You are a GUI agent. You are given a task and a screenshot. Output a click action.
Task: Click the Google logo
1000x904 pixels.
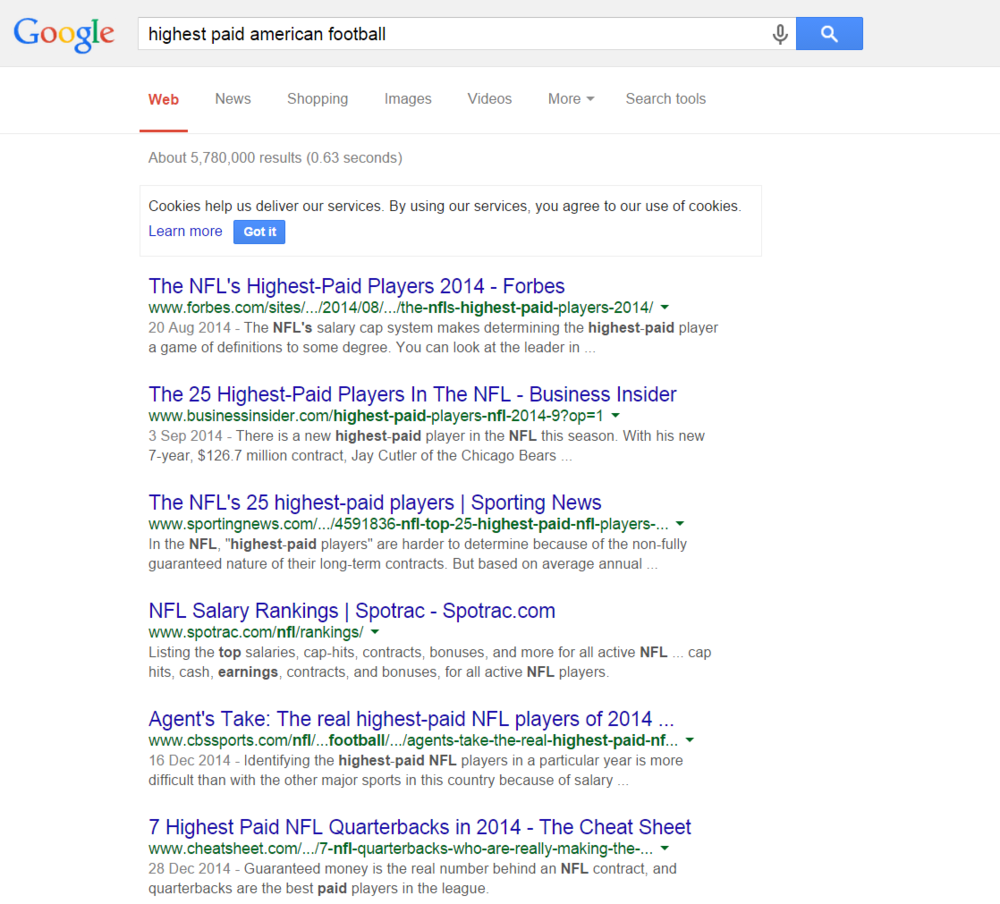point(64,34)
